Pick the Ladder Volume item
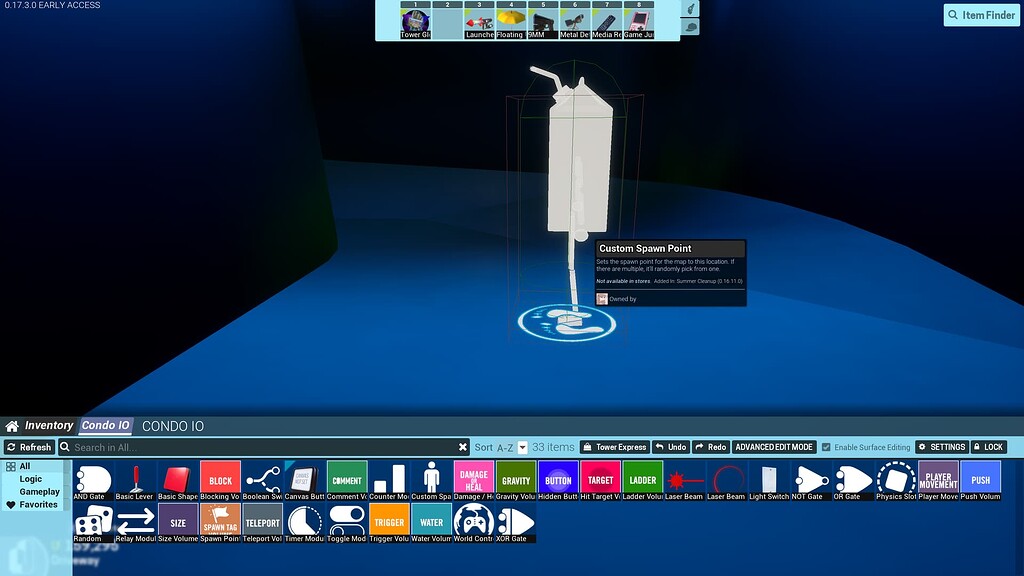Viewport: 1024px width, 576px height. pos(643,480)
